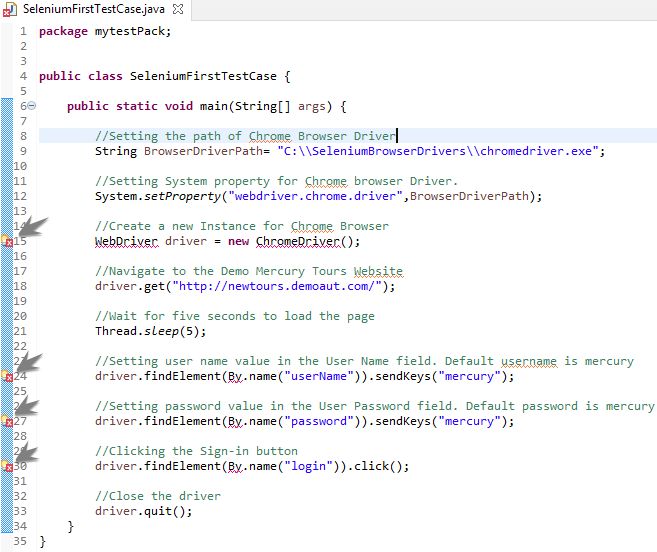Close the SeleniumFirstTestCase.java tab
This screenshot has height=552, width=657.
coord(178,9)
